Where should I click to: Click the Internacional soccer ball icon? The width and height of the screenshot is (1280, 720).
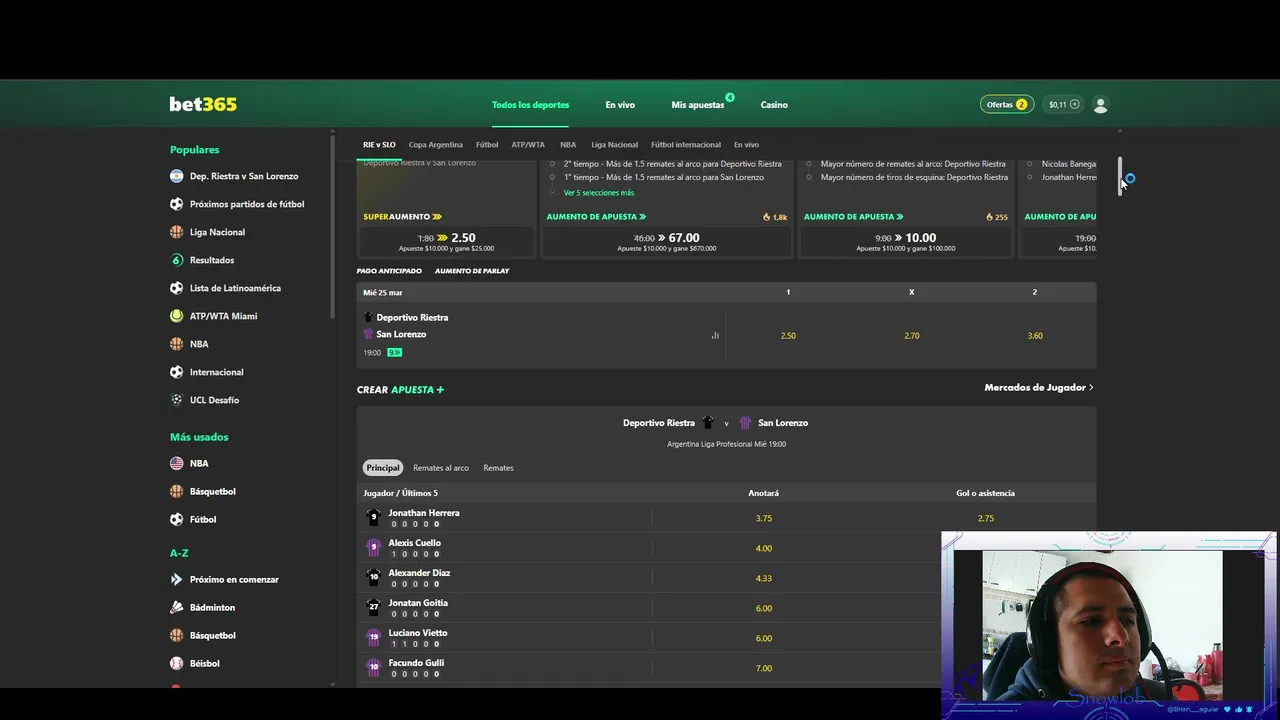pyautogui.click(x=176, y=372)
